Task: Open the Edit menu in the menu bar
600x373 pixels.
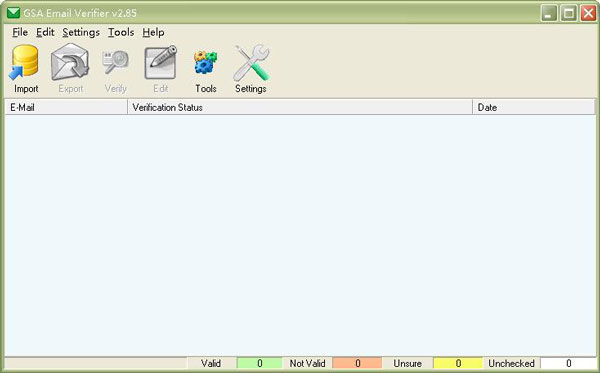Action: click(45, 33)
